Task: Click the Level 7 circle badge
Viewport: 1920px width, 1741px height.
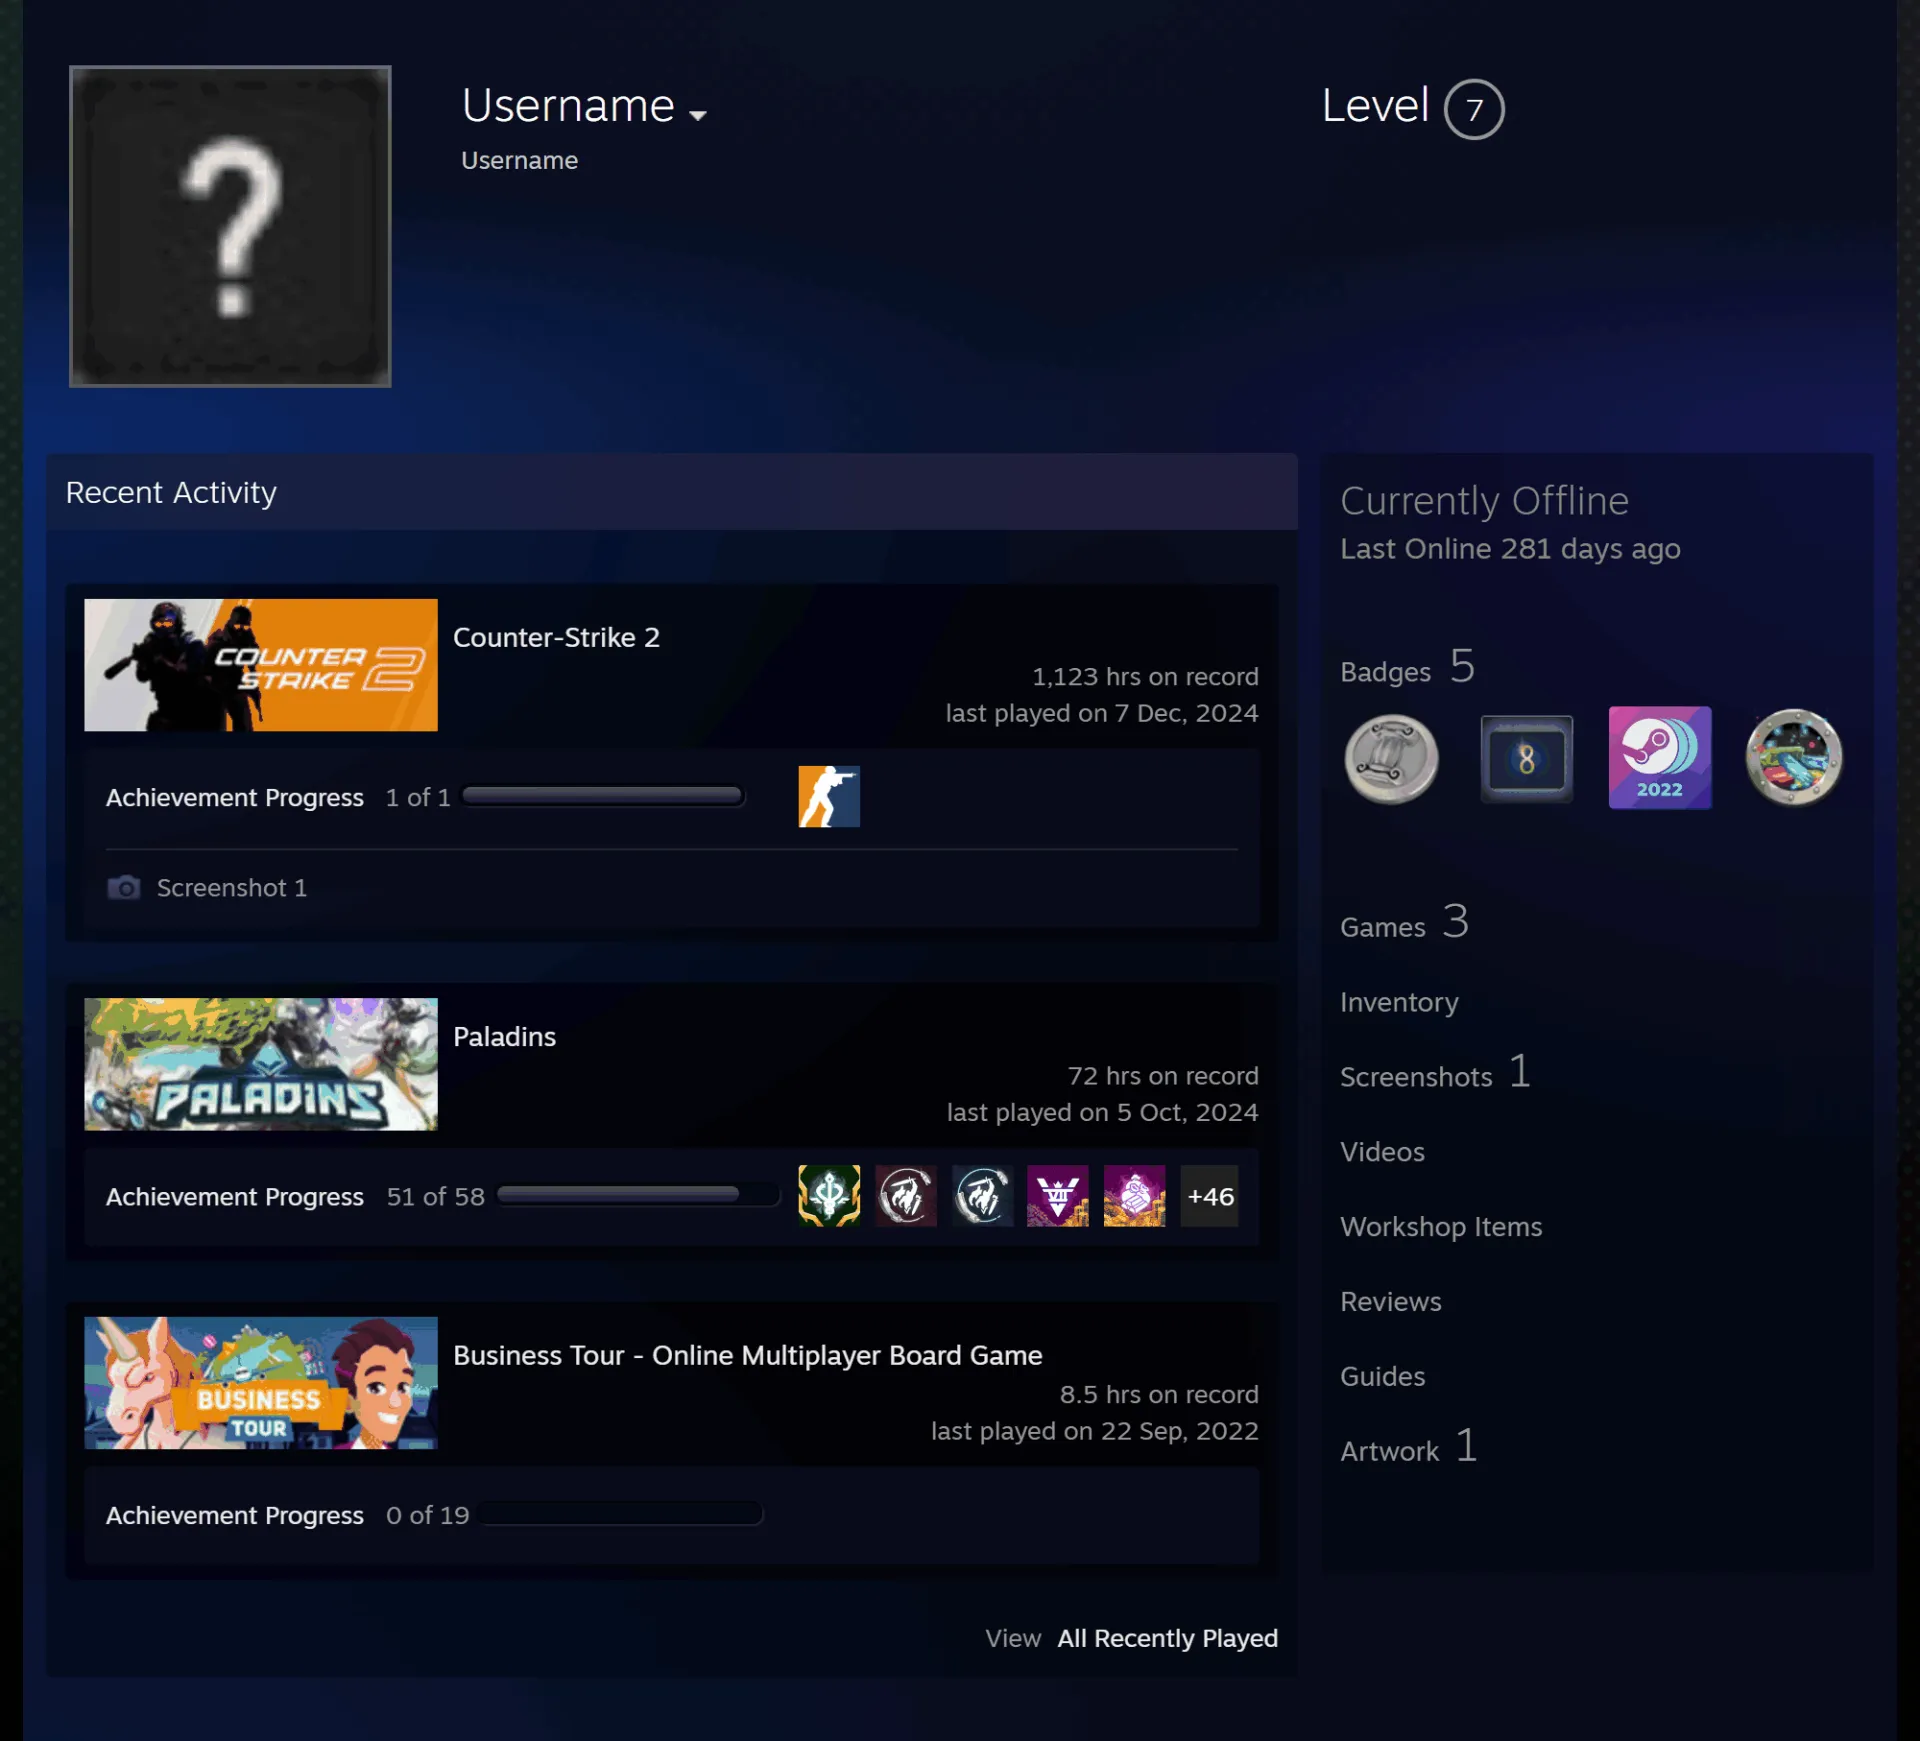Action: tap(1473, 109)
